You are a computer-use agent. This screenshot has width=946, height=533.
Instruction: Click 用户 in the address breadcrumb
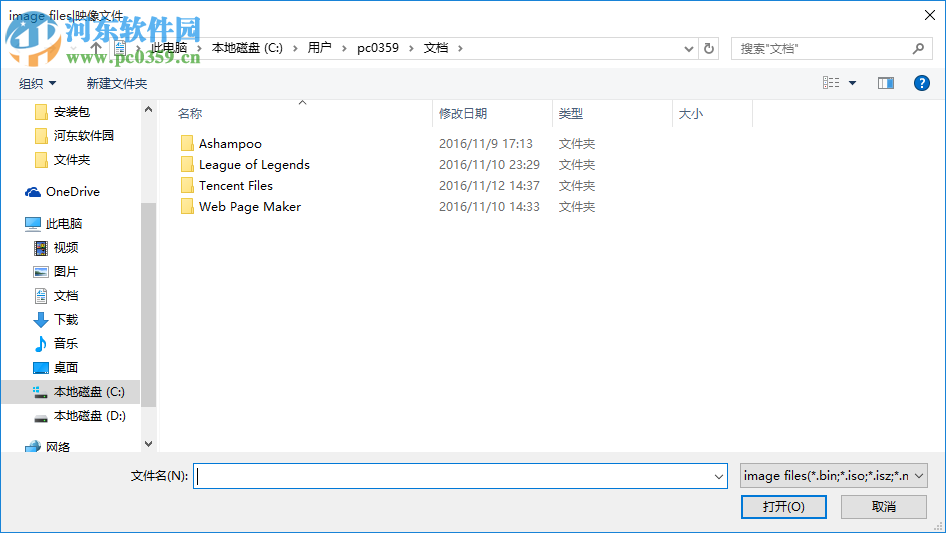tap(319, 48)
